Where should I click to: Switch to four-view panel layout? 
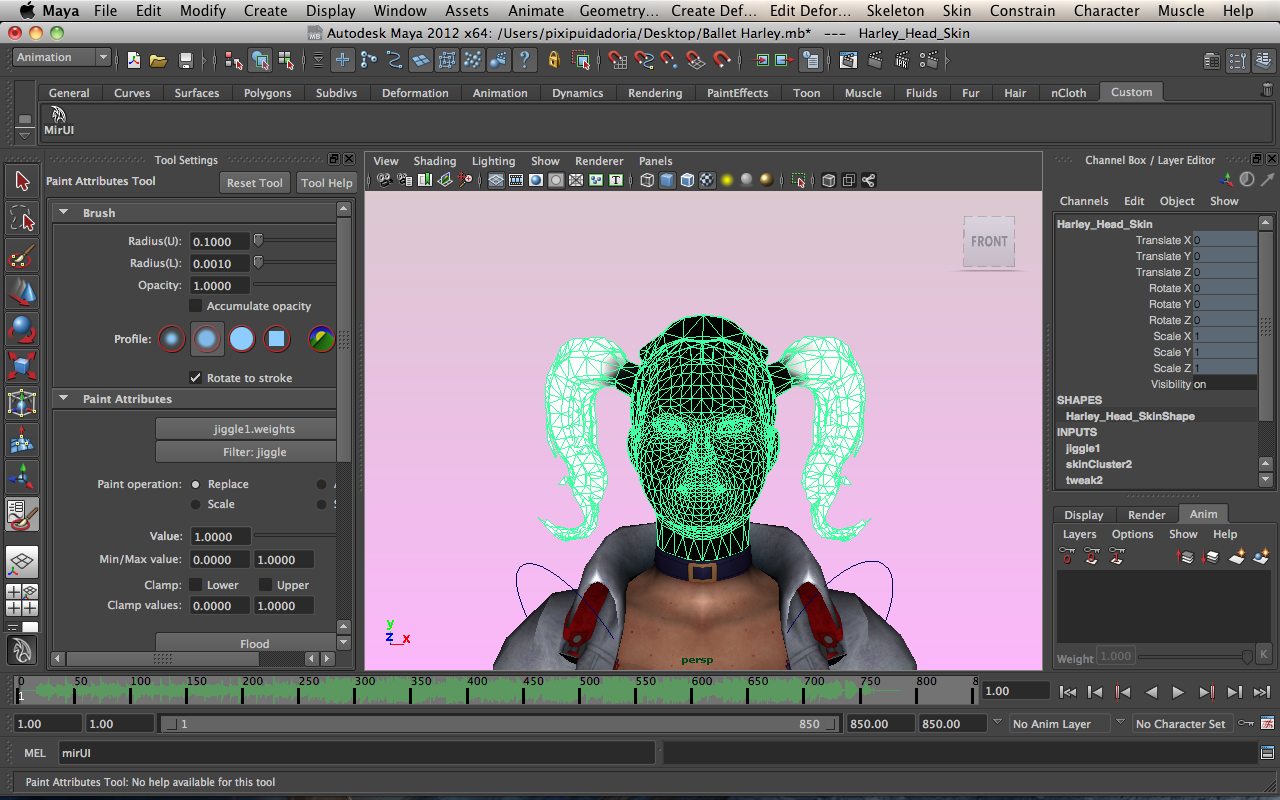click(x=22, y=600)
